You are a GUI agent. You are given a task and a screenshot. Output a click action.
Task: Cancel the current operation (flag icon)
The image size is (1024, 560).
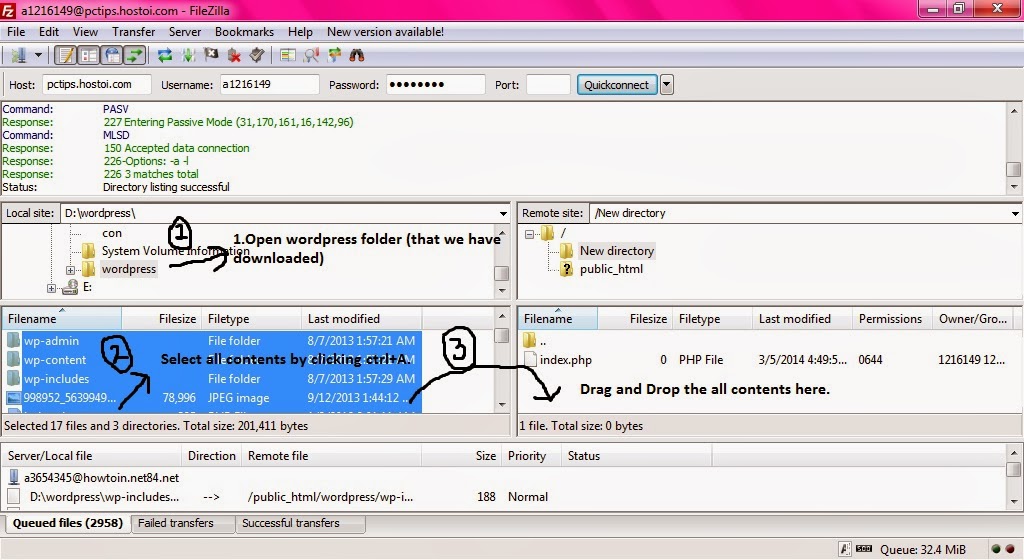(x=211, y=55)
